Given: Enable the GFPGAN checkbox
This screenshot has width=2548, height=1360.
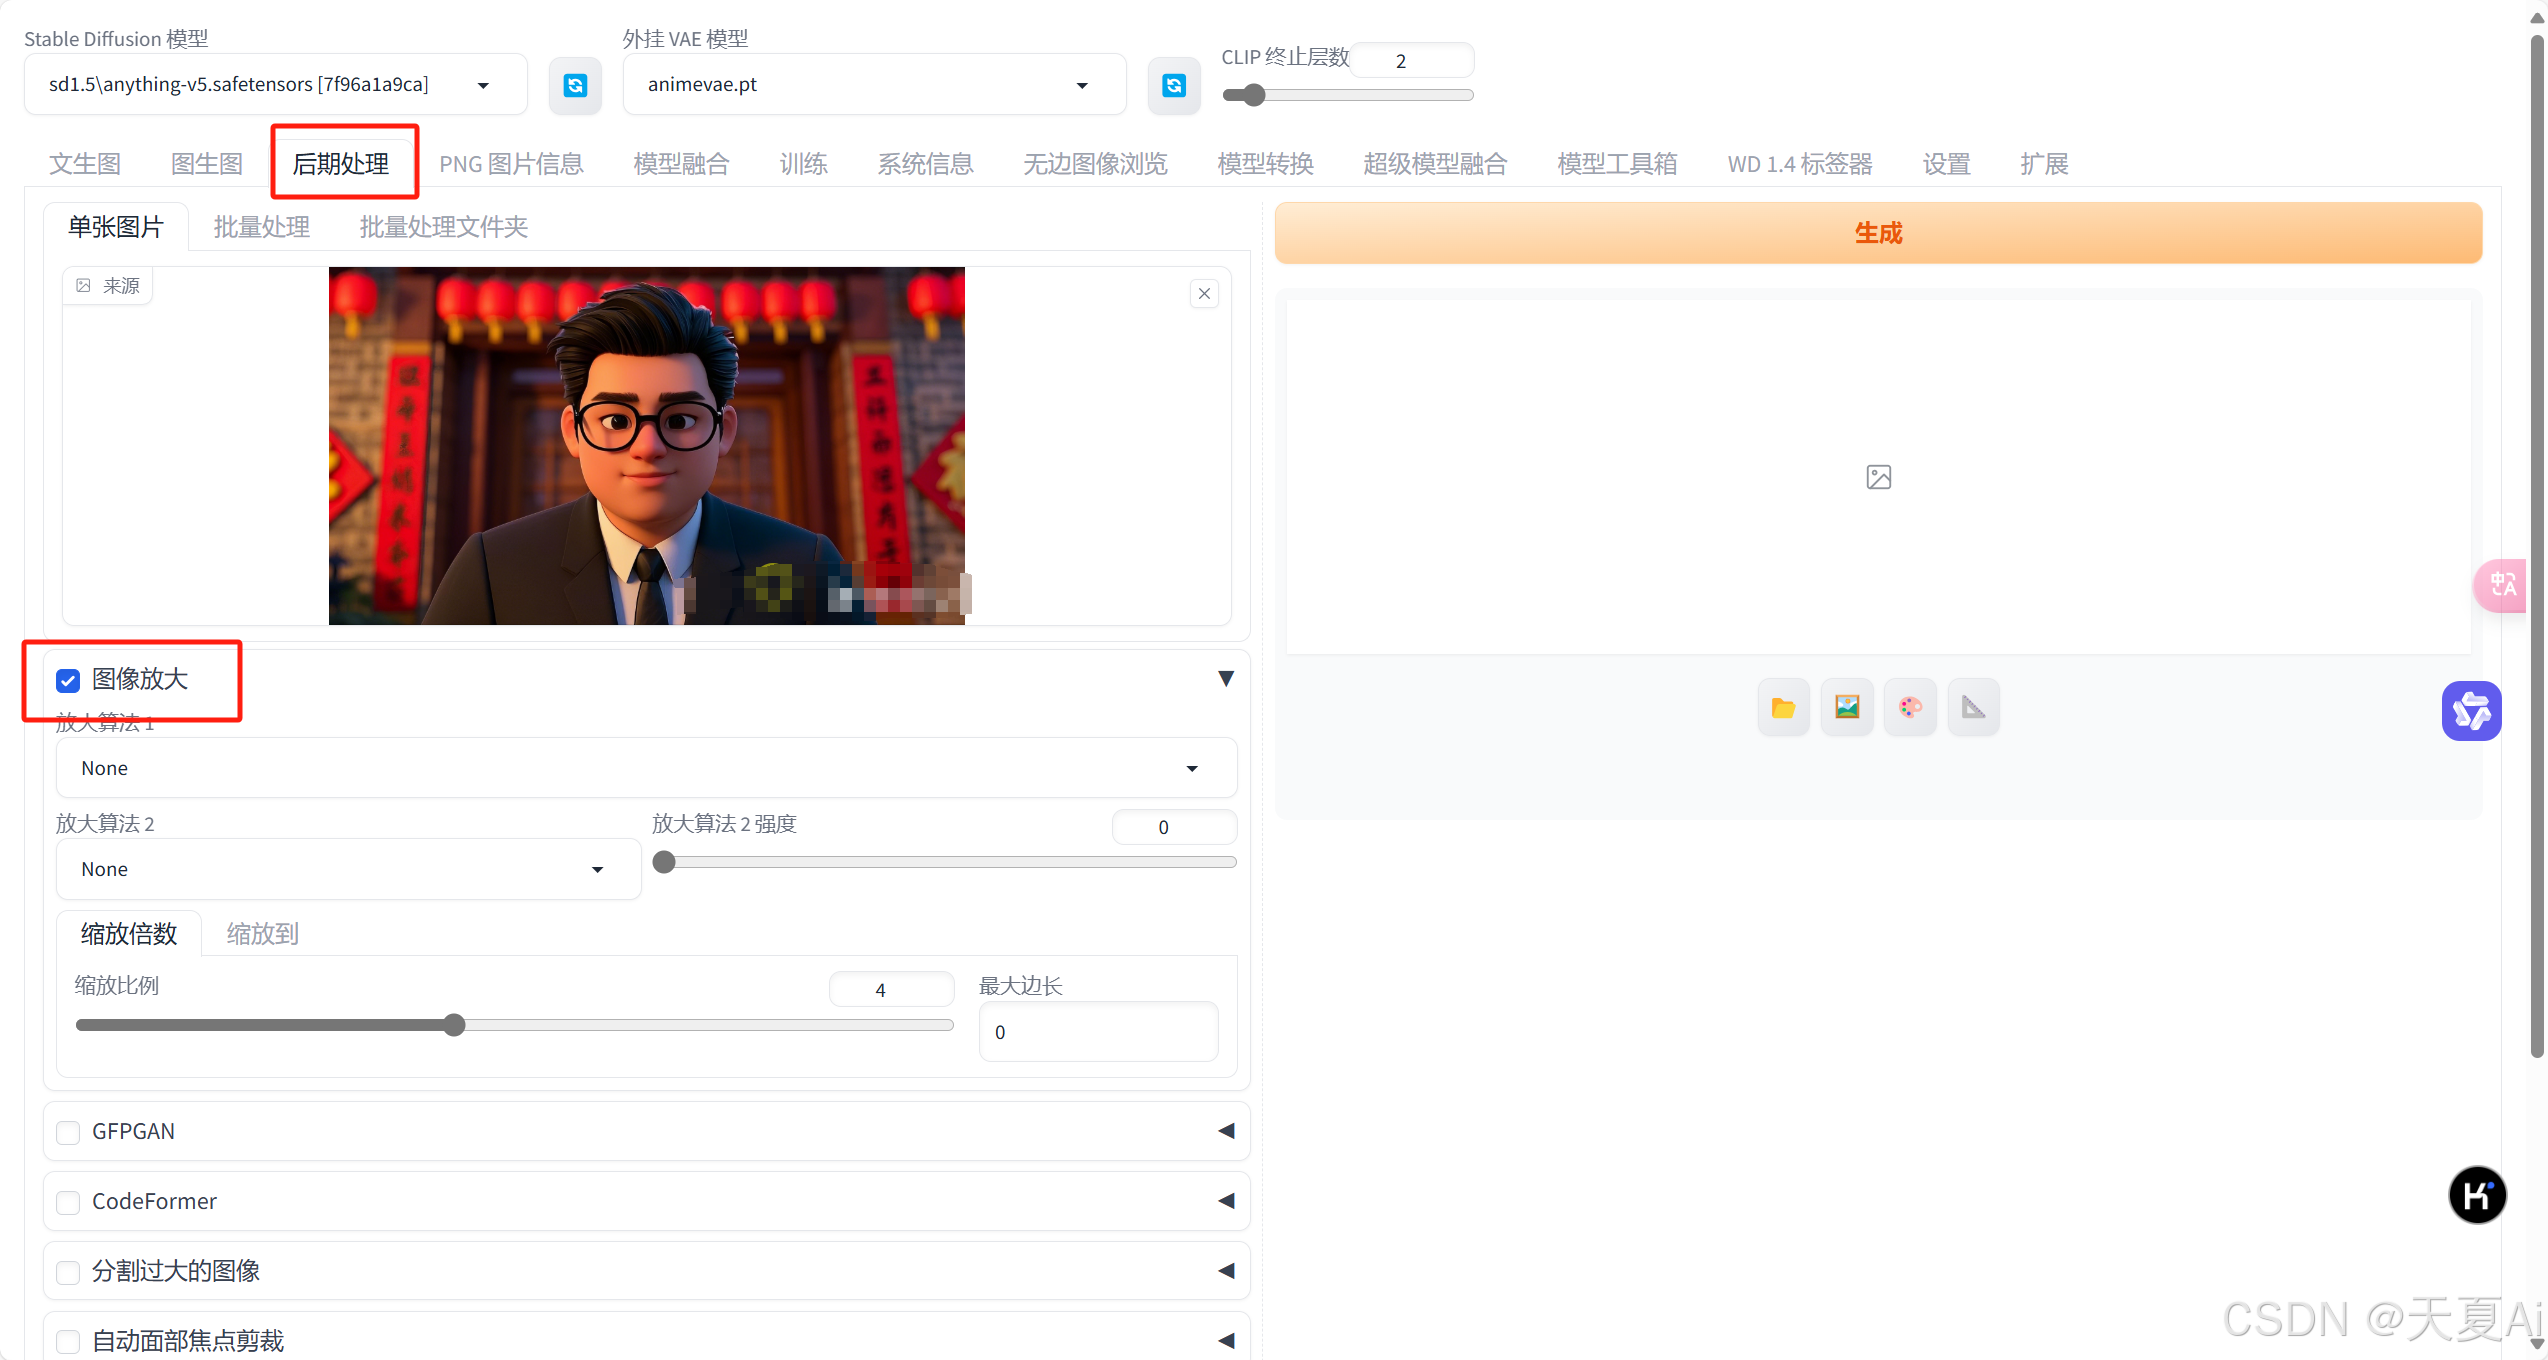Looking at the screenshot, I should click(x=68, y=1132).
